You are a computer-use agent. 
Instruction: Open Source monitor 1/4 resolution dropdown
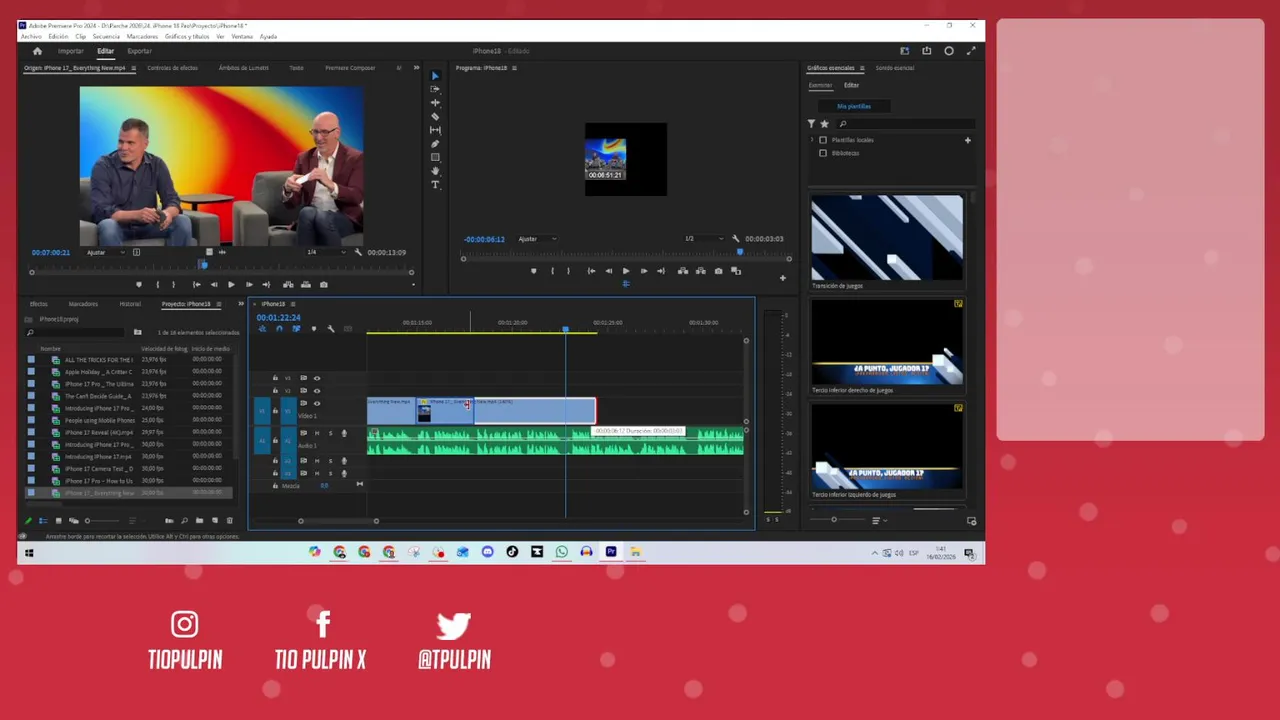pos(325,252)
